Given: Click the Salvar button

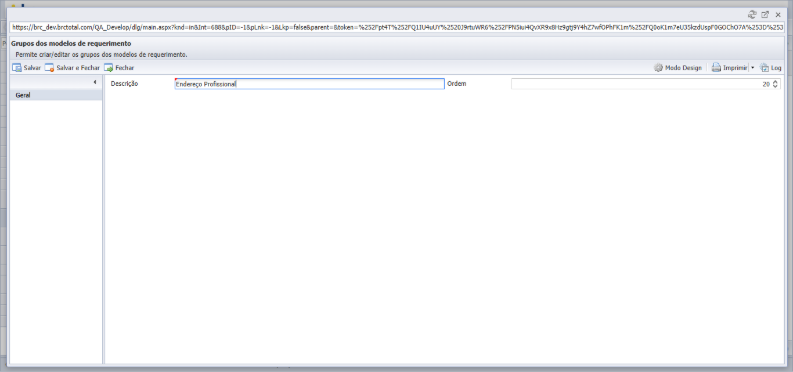Looking at the screenshot, I should tap(26, 68).
